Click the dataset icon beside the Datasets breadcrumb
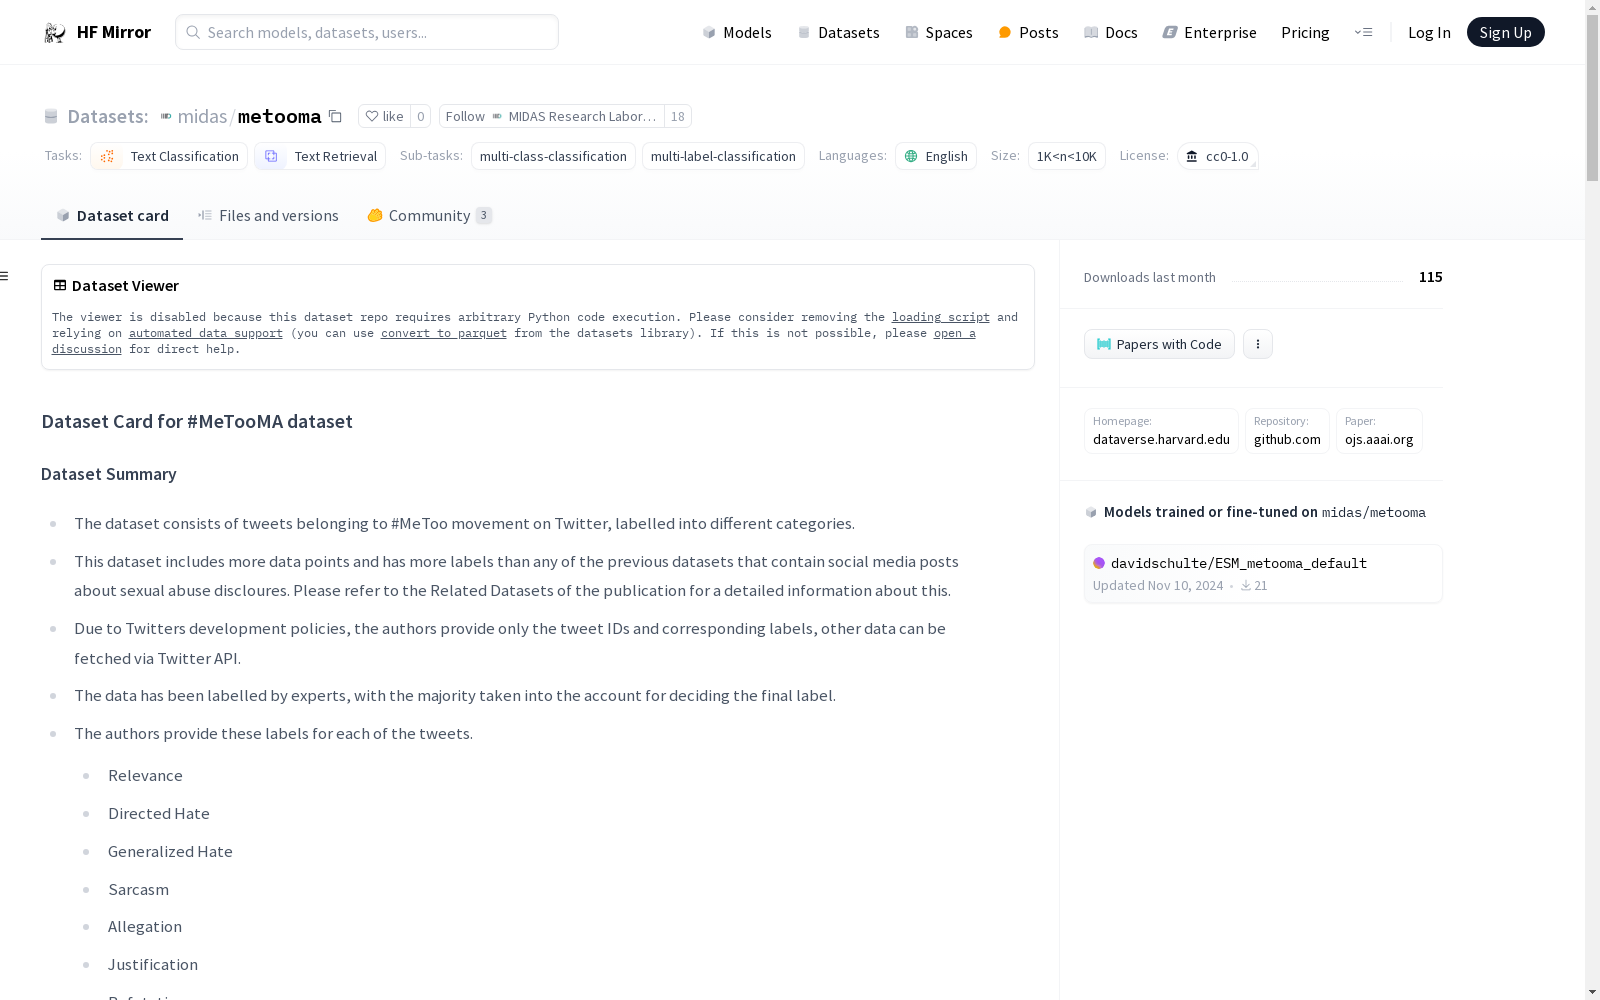The width and height of the screenshot is (1600, 1000). point(51,117)
